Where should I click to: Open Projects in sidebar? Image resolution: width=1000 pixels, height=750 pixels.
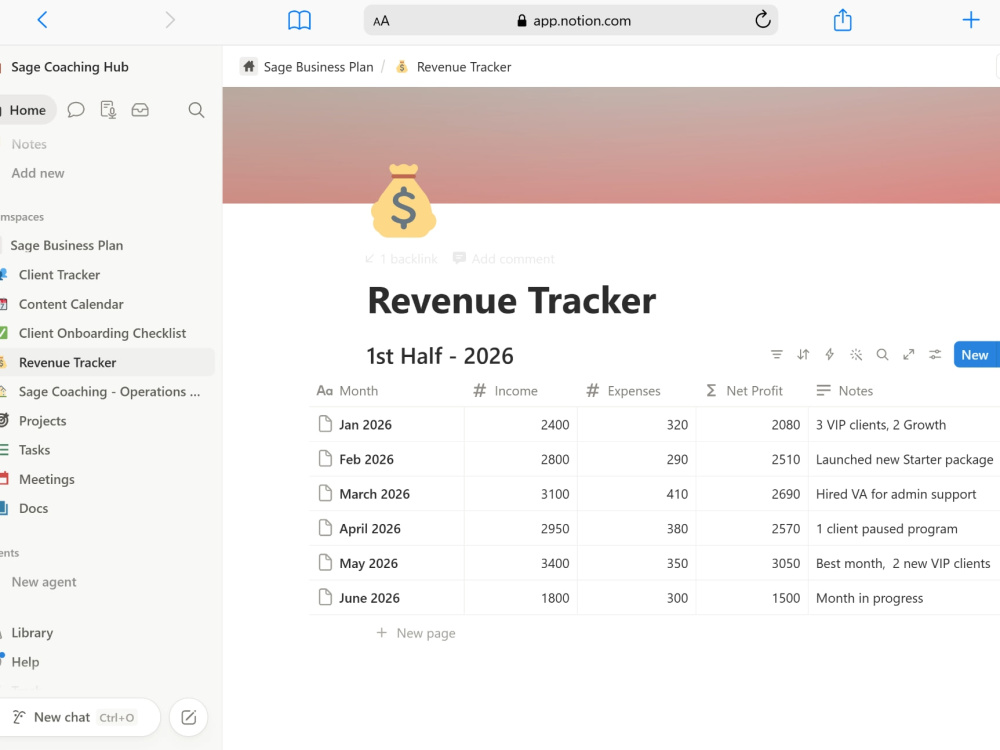coord(42,421)
